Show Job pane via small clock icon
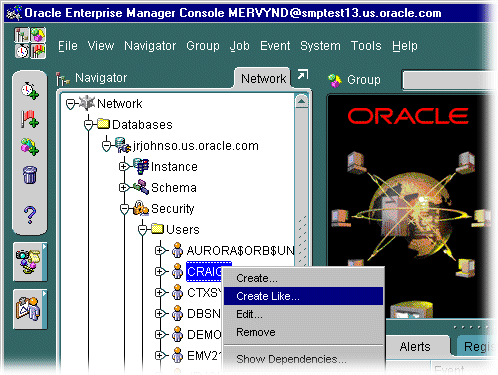This screenshot has height=375, width=498. [22, 51]
